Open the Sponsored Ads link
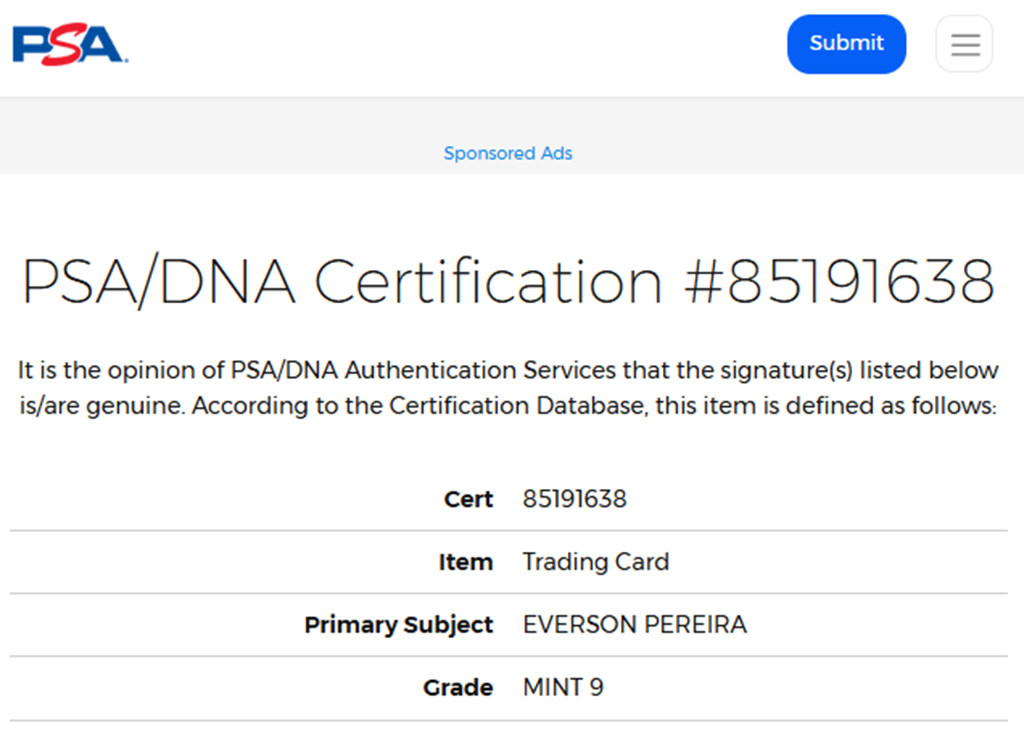The image size is (1024, 752). point(508,153)
